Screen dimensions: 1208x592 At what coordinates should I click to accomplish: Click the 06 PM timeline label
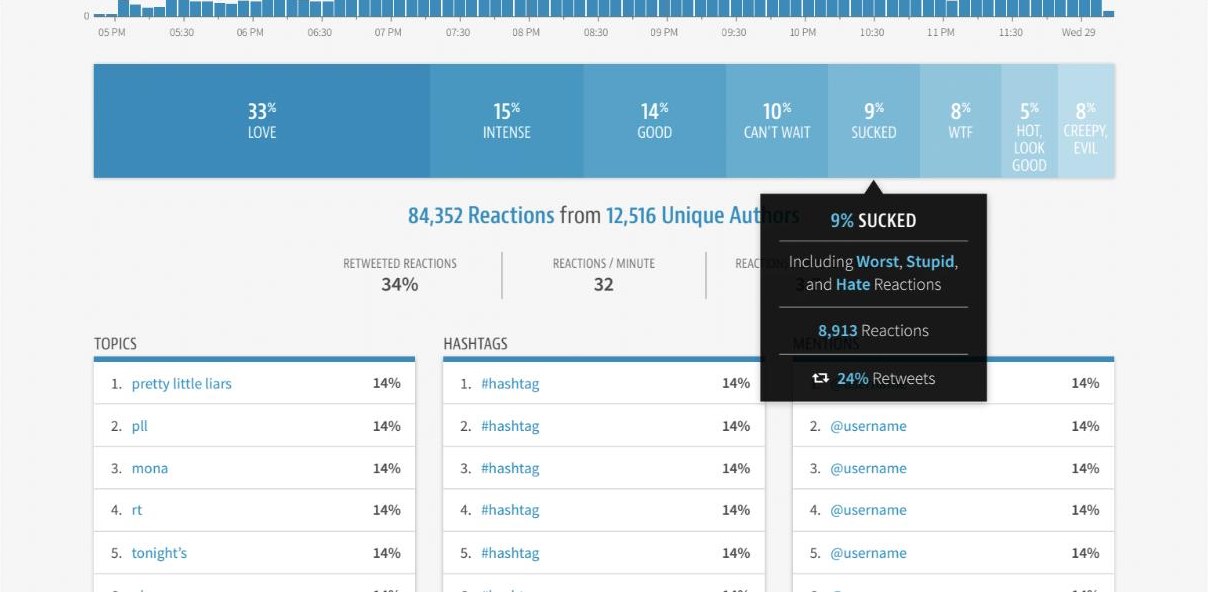coord(250,33)
